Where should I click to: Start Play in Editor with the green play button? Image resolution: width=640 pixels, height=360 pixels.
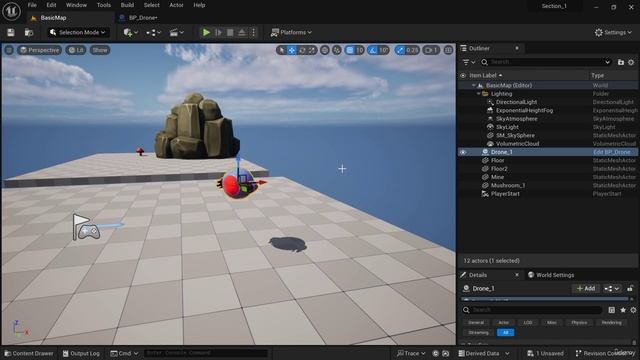coord(206,32)
